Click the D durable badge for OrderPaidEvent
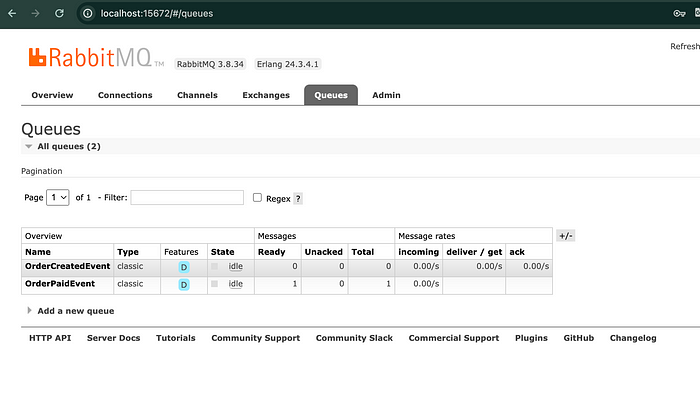Image resolution: width=700 pixels, height=398 pixels. tap(183, 285)
